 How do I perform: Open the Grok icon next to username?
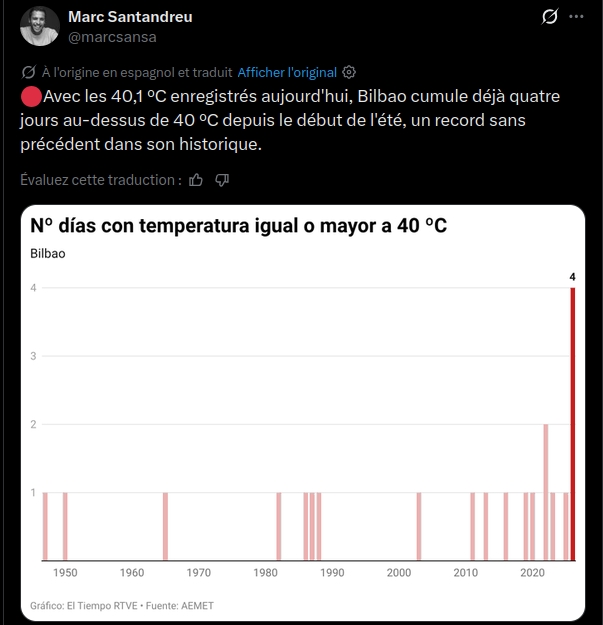point(550,16)
